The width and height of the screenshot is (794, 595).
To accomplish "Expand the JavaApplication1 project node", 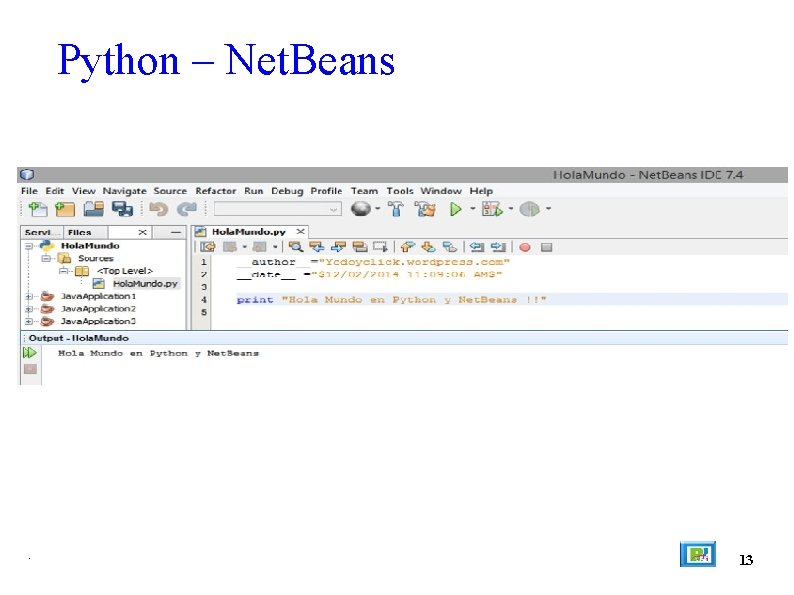I will [x=29, y=296].
